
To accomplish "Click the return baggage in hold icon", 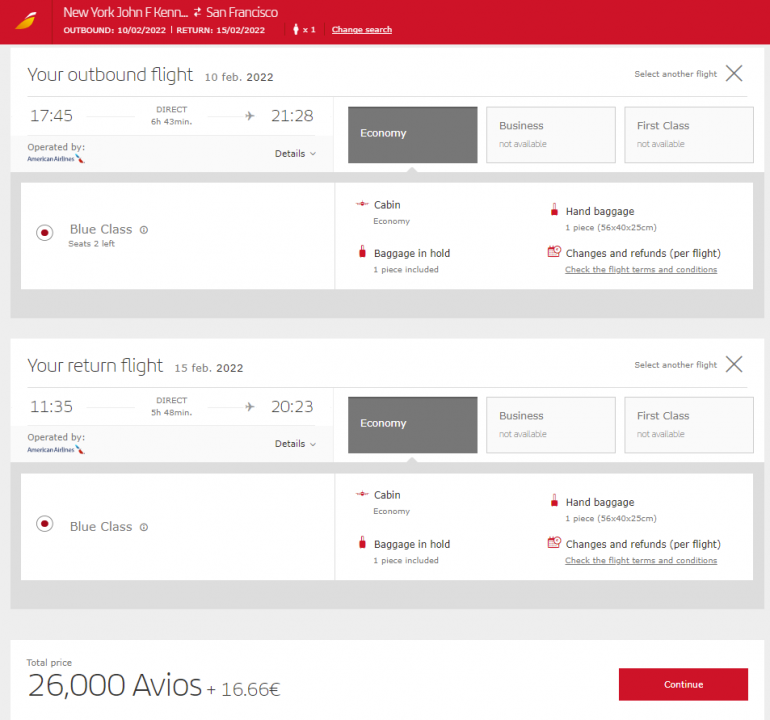I will [x=362, y=543].
